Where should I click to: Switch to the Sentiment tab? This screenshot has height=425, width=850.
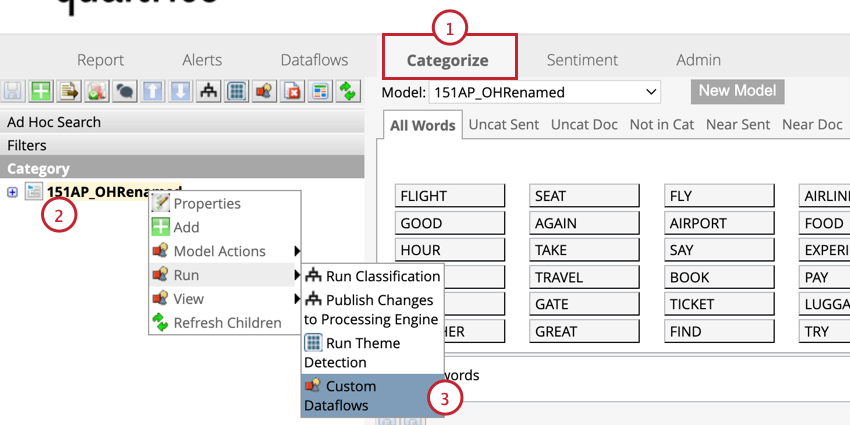pos(580,60)
